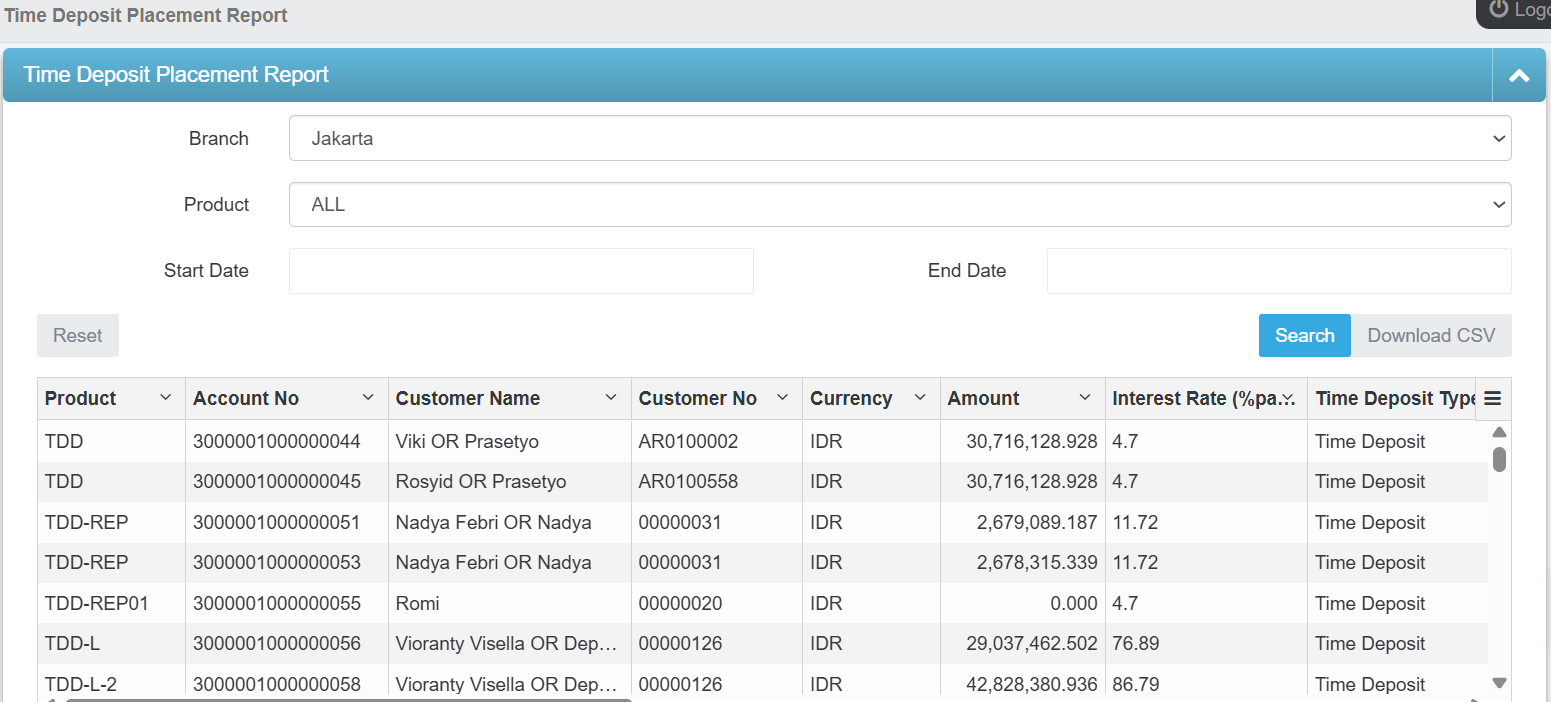Select the row for account 3000001000000044

600,441
